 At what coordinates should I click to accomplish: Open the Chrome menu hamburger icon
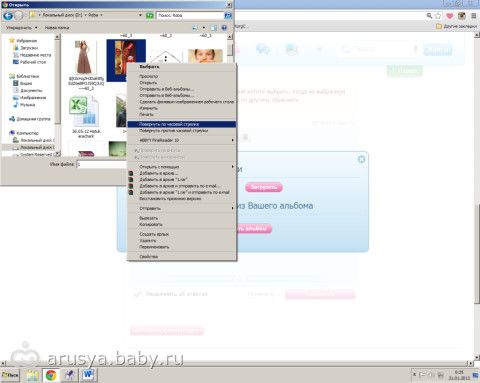tap(474, 15)
